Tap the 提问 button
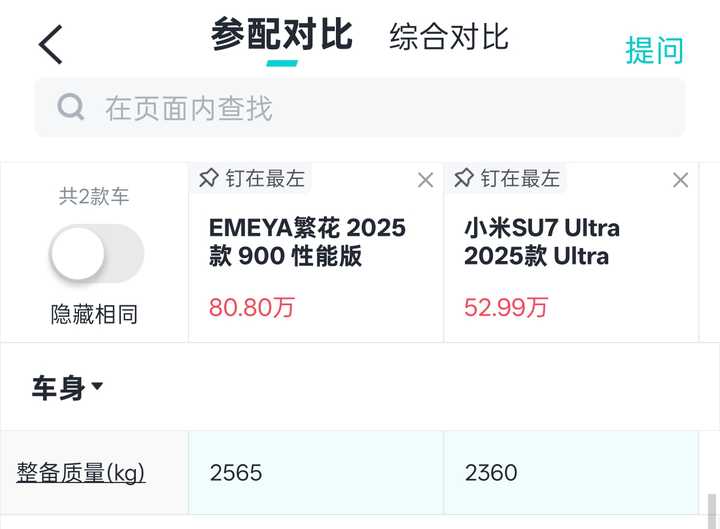 pos(654,50)
